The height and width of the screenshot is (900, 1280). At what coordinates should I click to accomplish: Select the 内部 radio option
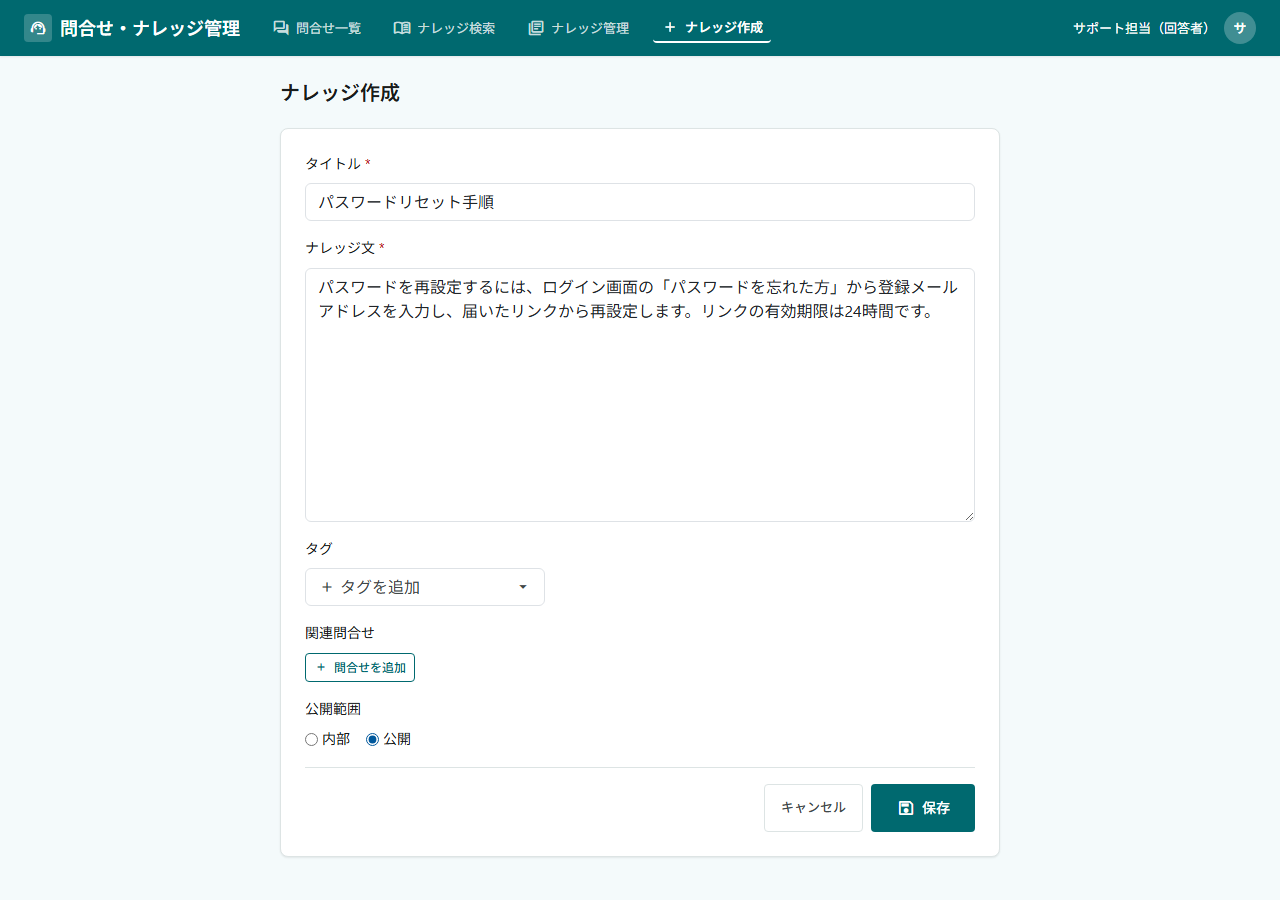[x=311, y=740]
